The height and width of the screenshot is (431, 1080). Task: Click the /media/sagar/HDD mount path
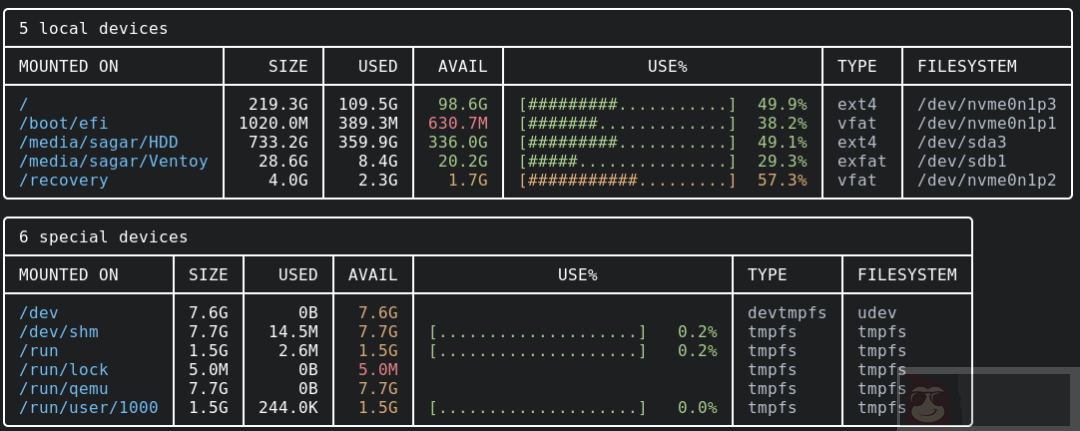(98, 142)
